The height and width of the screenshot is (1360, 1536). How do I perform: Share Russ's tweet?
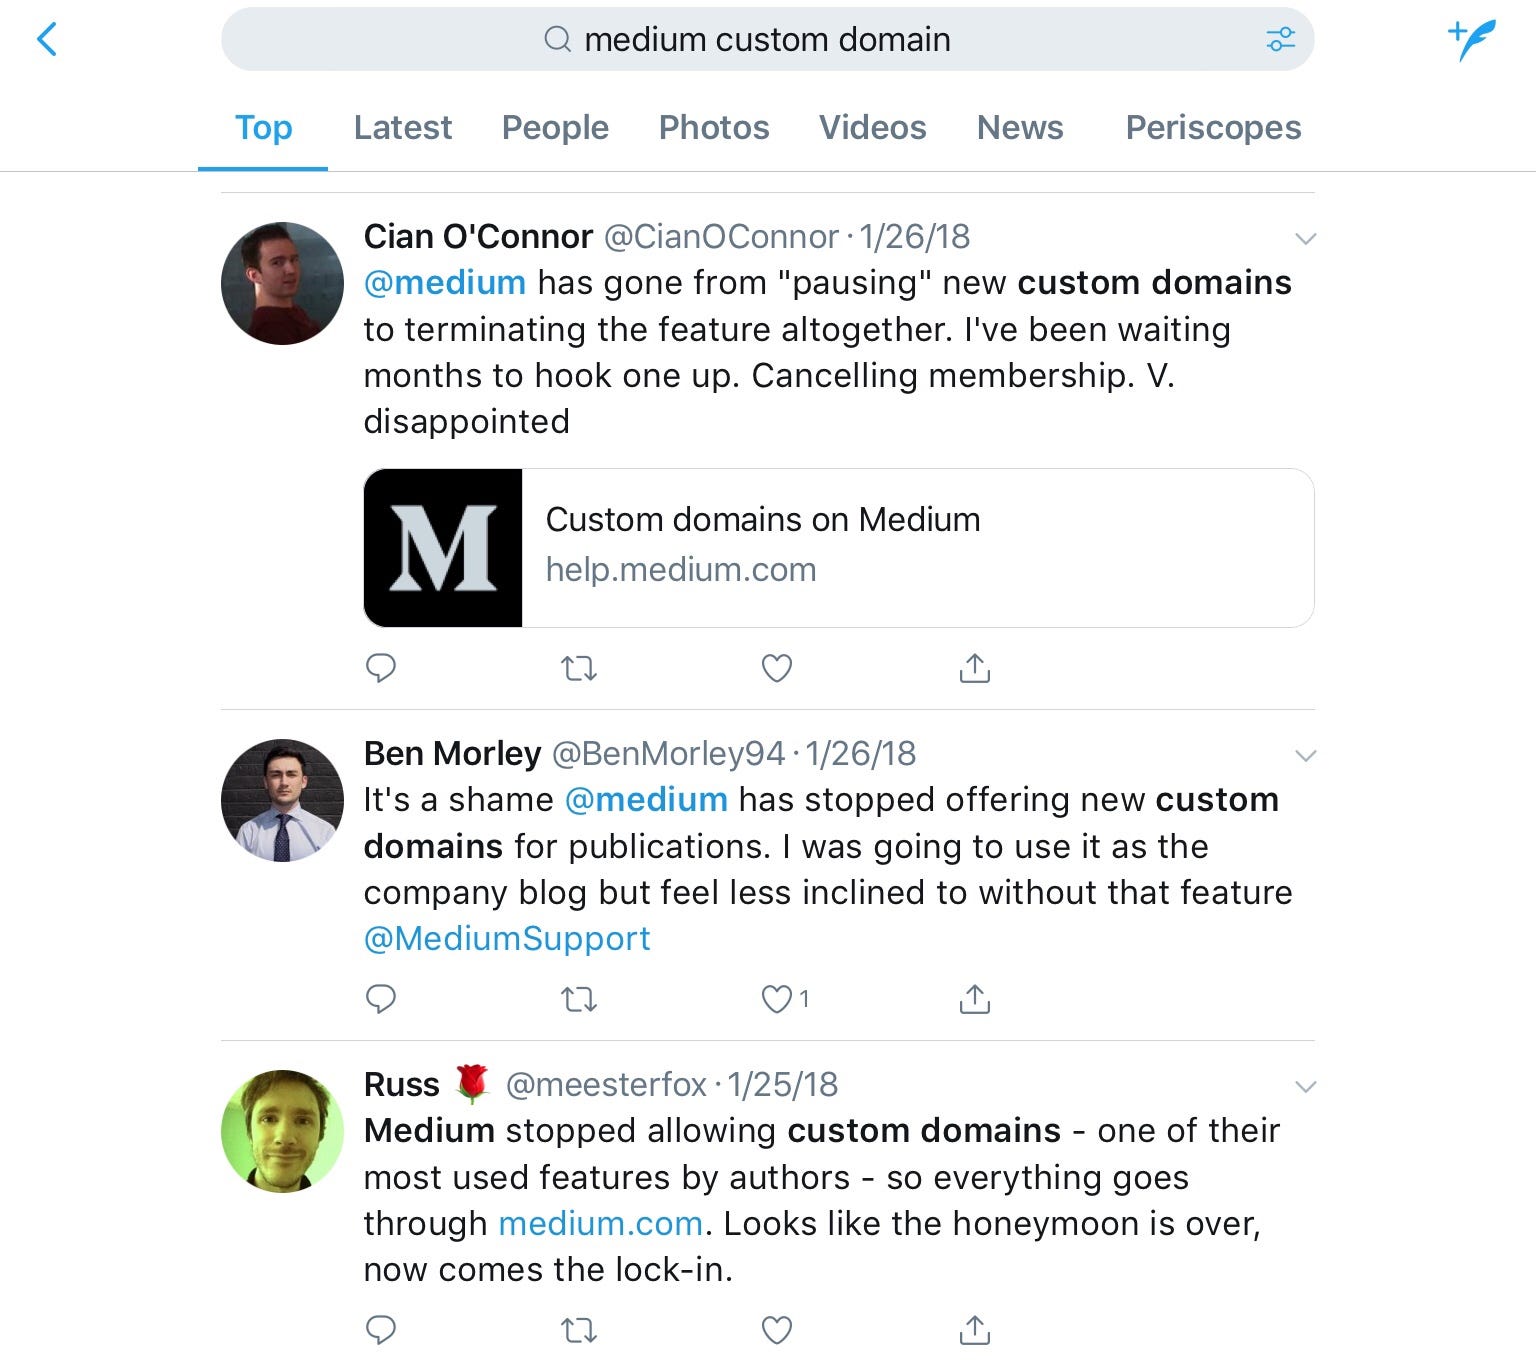tap(974, 1329)
